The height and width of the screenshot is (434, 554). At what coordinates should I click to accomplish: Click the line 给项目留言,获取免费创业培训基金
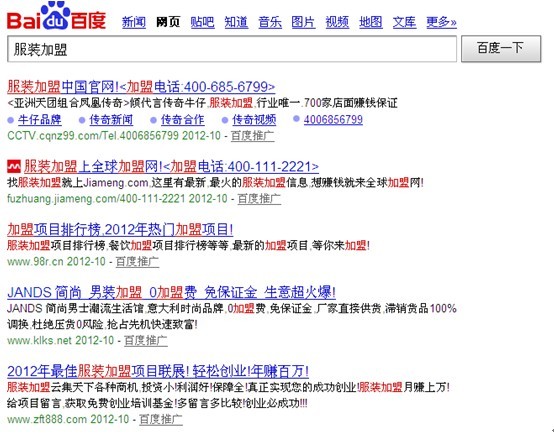[158, 403]
